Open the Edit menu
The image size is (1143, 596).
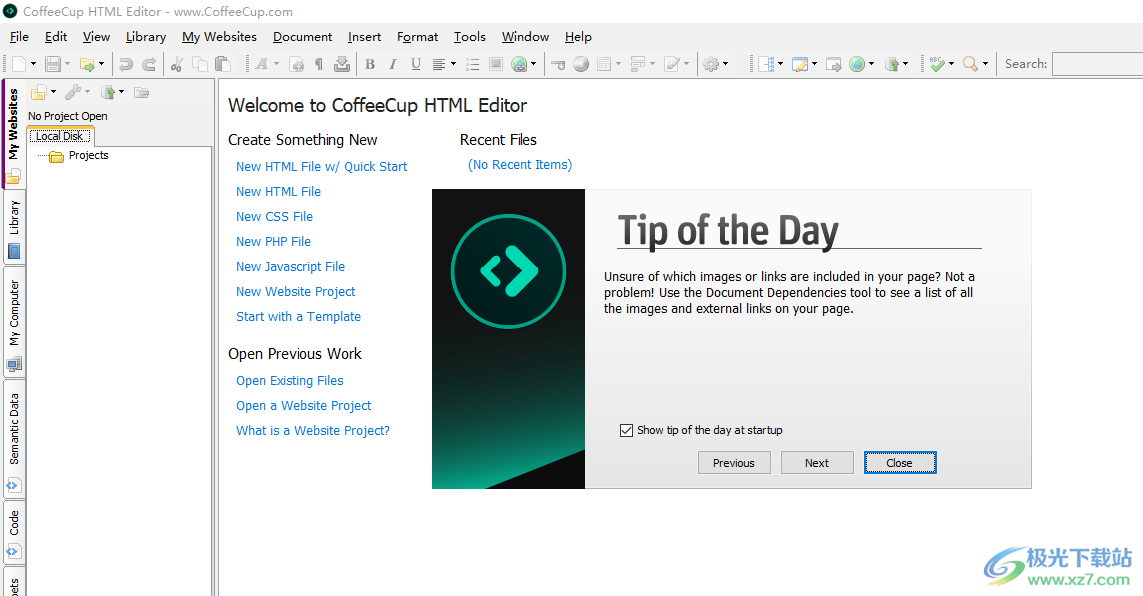pos(55,36)
